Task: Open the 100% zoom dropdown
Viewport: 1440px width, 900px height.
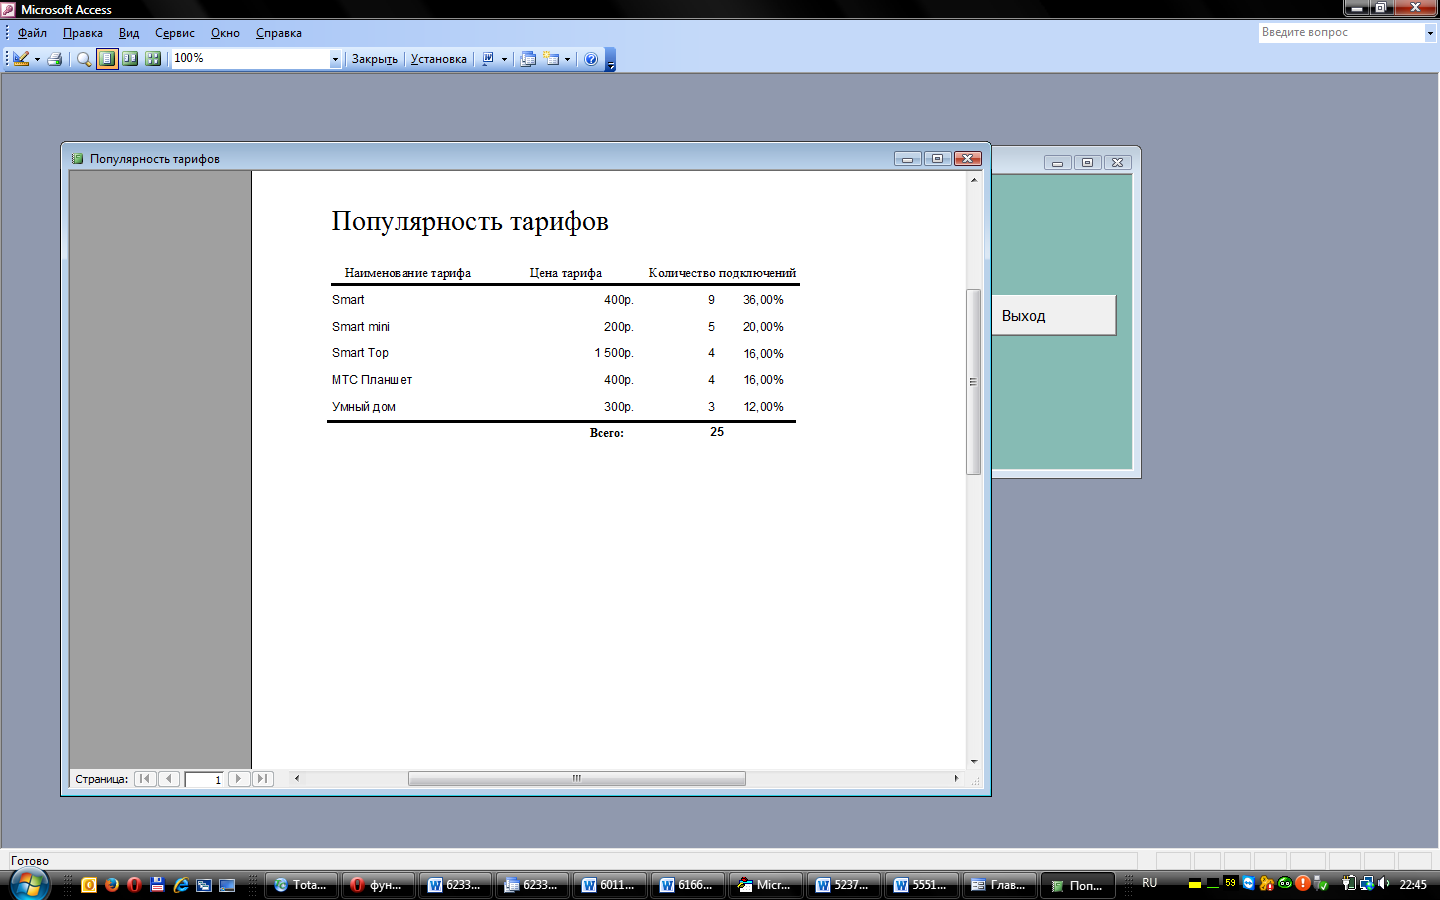Action: point(335,59)
